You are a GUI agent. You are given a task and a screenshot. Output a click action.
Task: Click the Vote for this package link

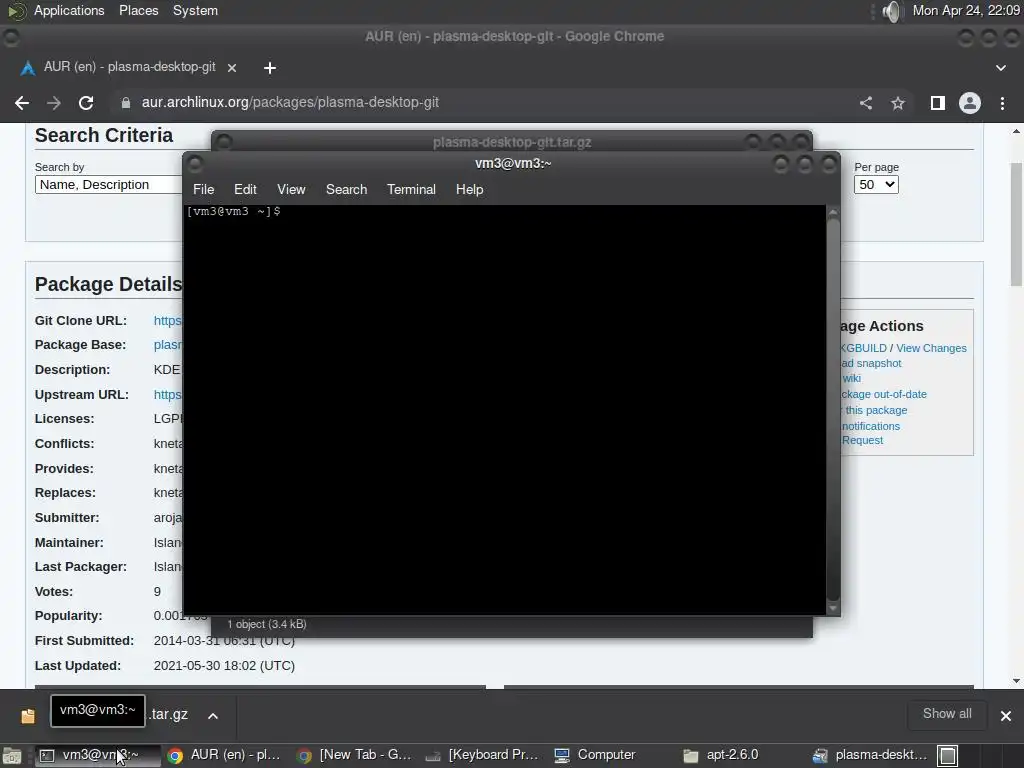coord(874,410)
